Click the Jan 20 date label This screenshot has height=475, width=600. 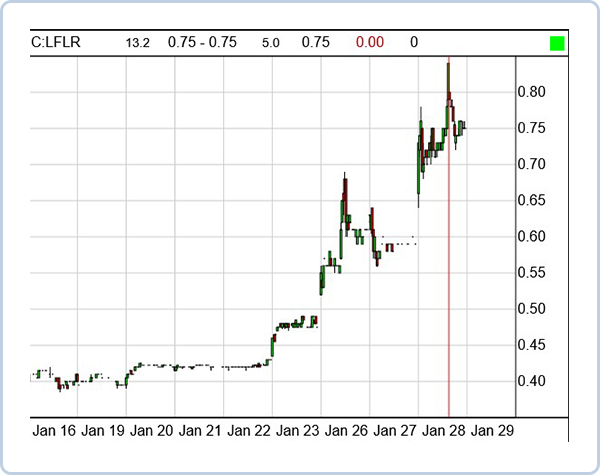(x=151, y=431)
